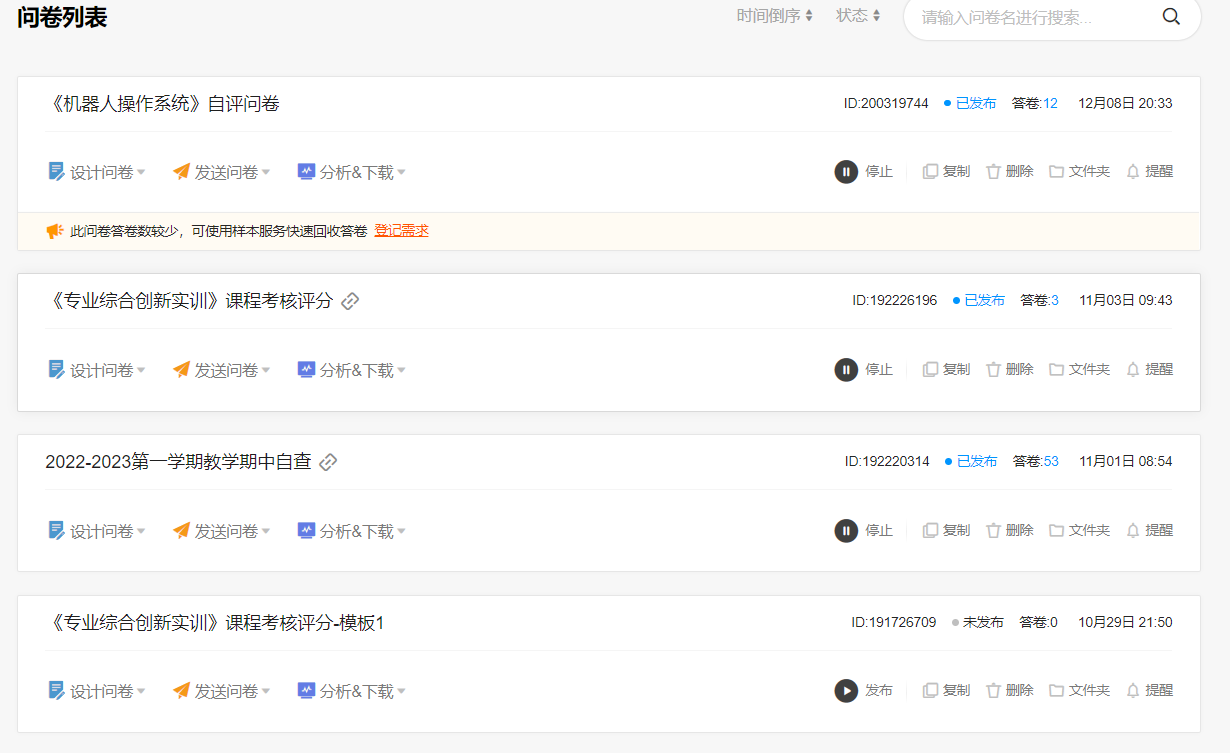Pause the 2022-2023第一学期教学期中自查 survey
This screenshot has width=1230, height=753.
pyautogui.click(x=864, y=531)
